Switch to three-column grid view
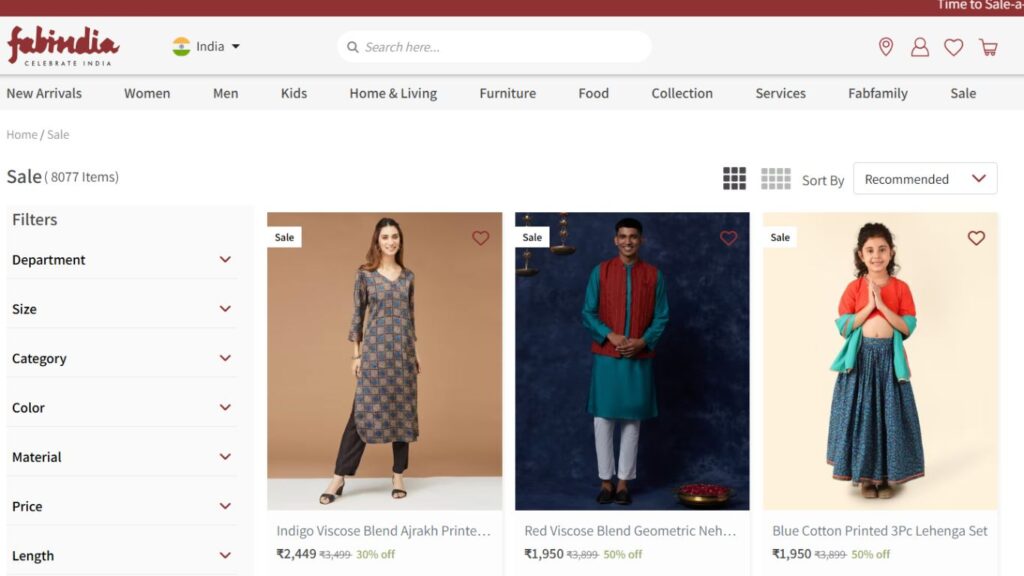This screenshot has height=576, width=1024. (734, 179)
